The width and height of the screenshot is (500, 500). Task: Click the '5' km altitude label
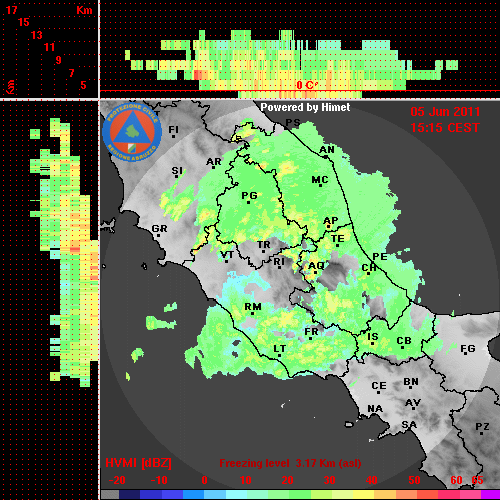[x=83, y=85]
